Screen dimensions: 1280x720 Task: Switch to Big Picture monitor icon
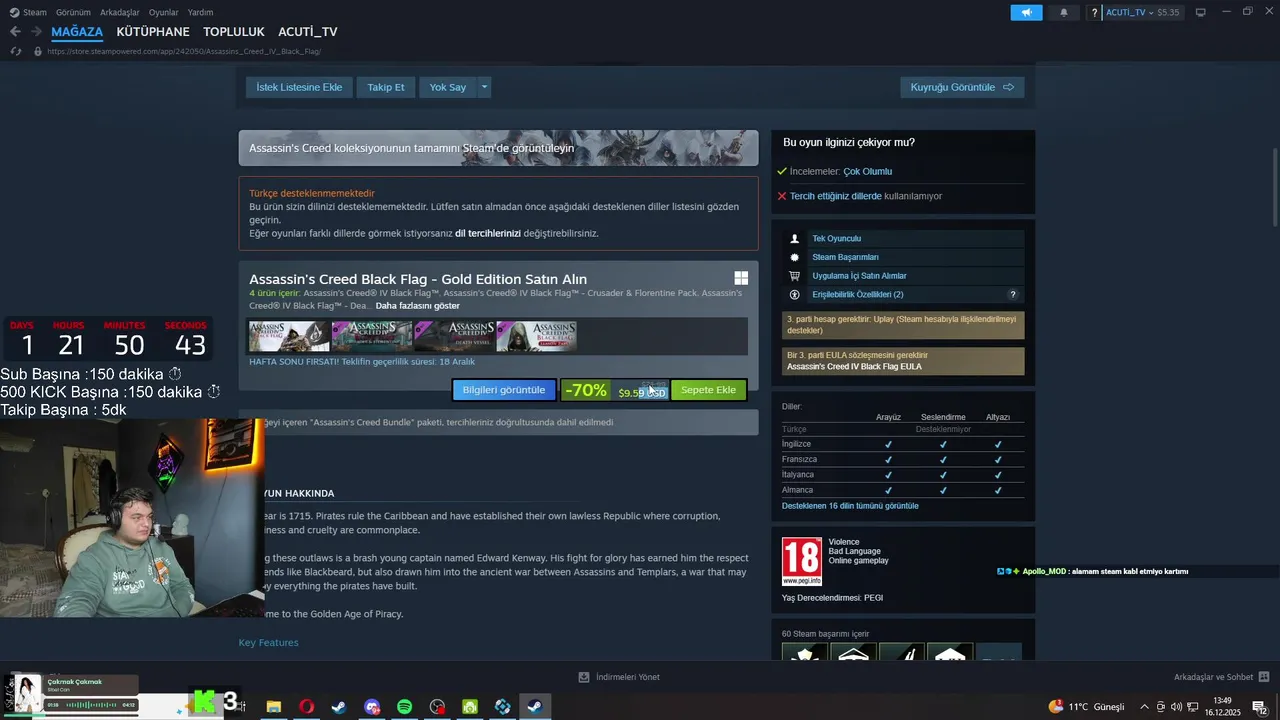pyautogui.click(x=1201, y=12)
